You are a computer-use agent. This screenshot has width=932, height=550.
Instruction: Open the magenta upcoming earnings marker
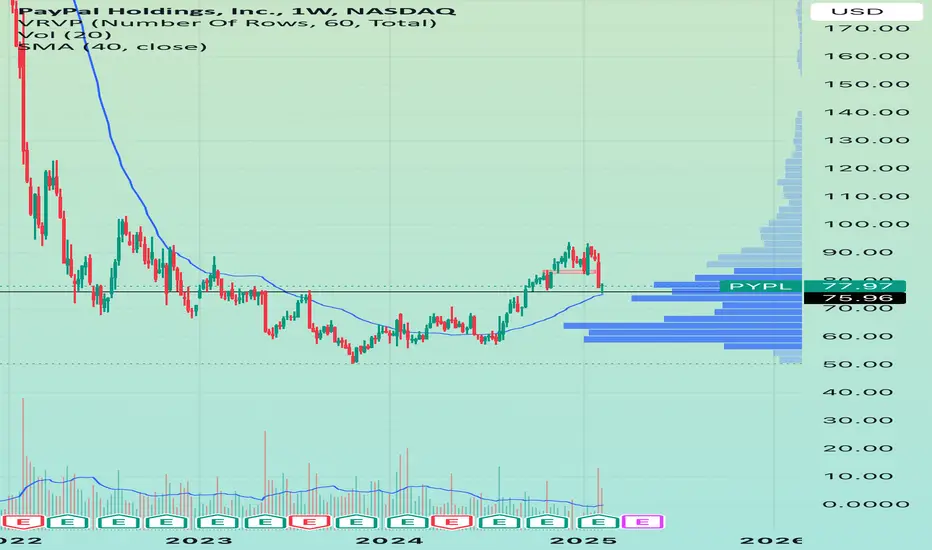(x=643, y=522)
